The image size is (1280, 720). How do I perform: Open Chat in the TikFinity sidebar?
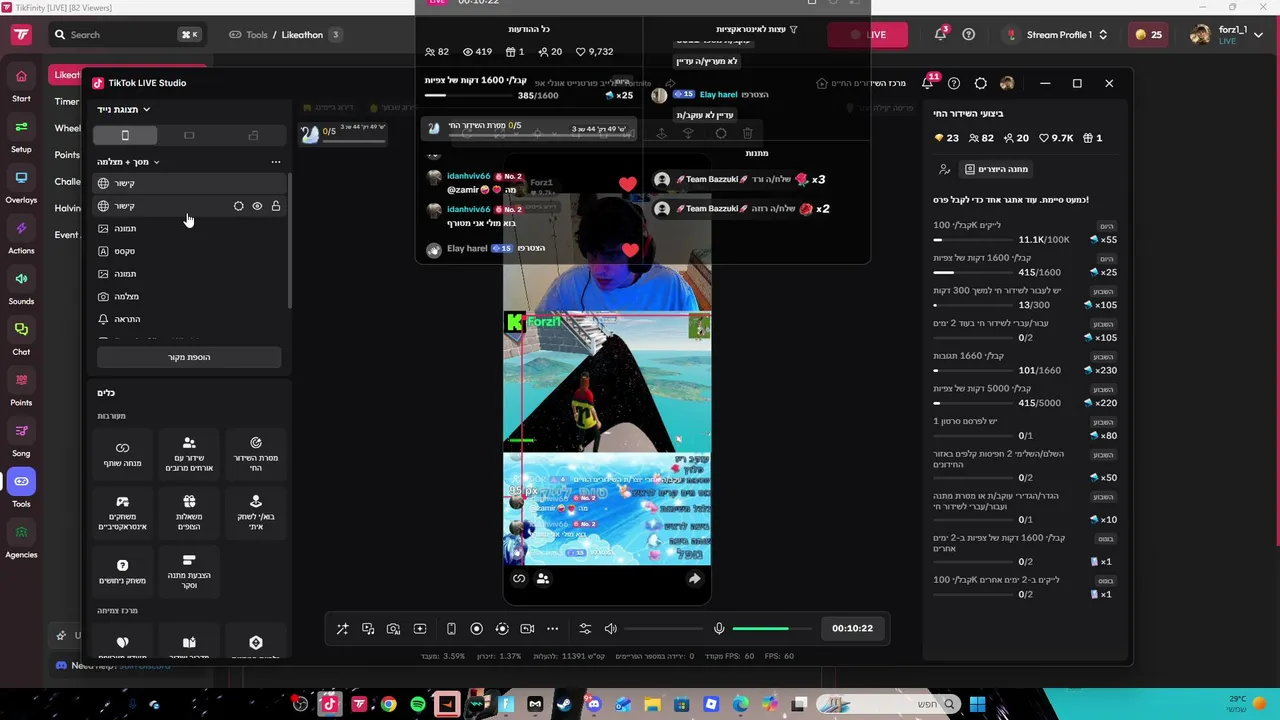(x=21, y=338)
